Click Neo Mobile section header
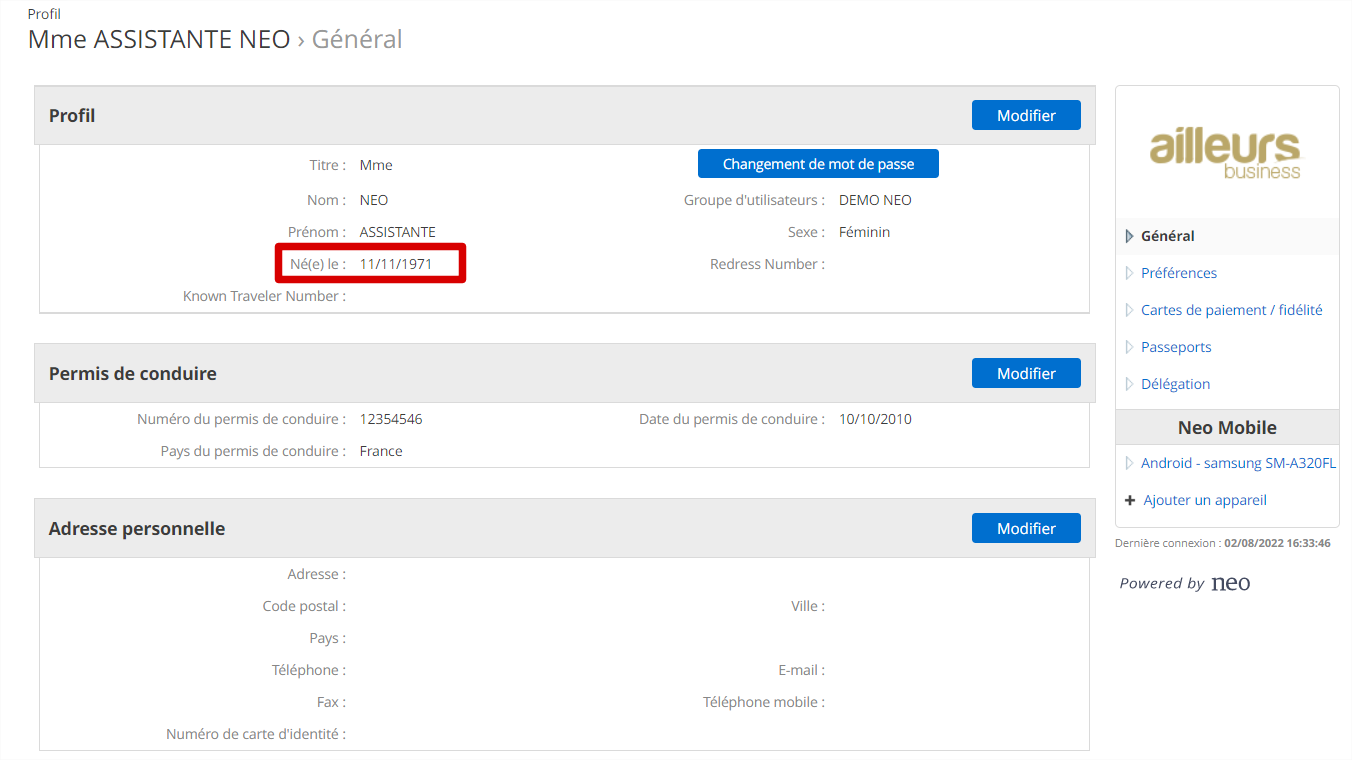The height and width of the screenshot is (760, 1352). [1227, 427]
